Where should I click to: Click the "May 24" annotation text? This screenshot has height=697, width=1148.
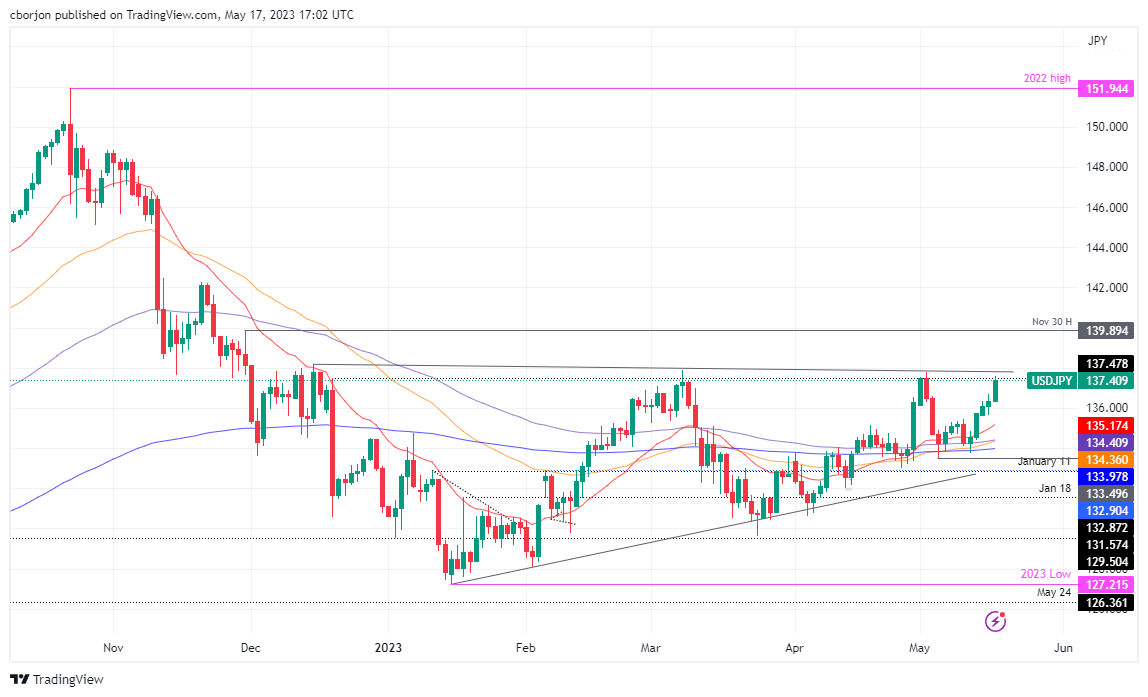click(1054, 592)
